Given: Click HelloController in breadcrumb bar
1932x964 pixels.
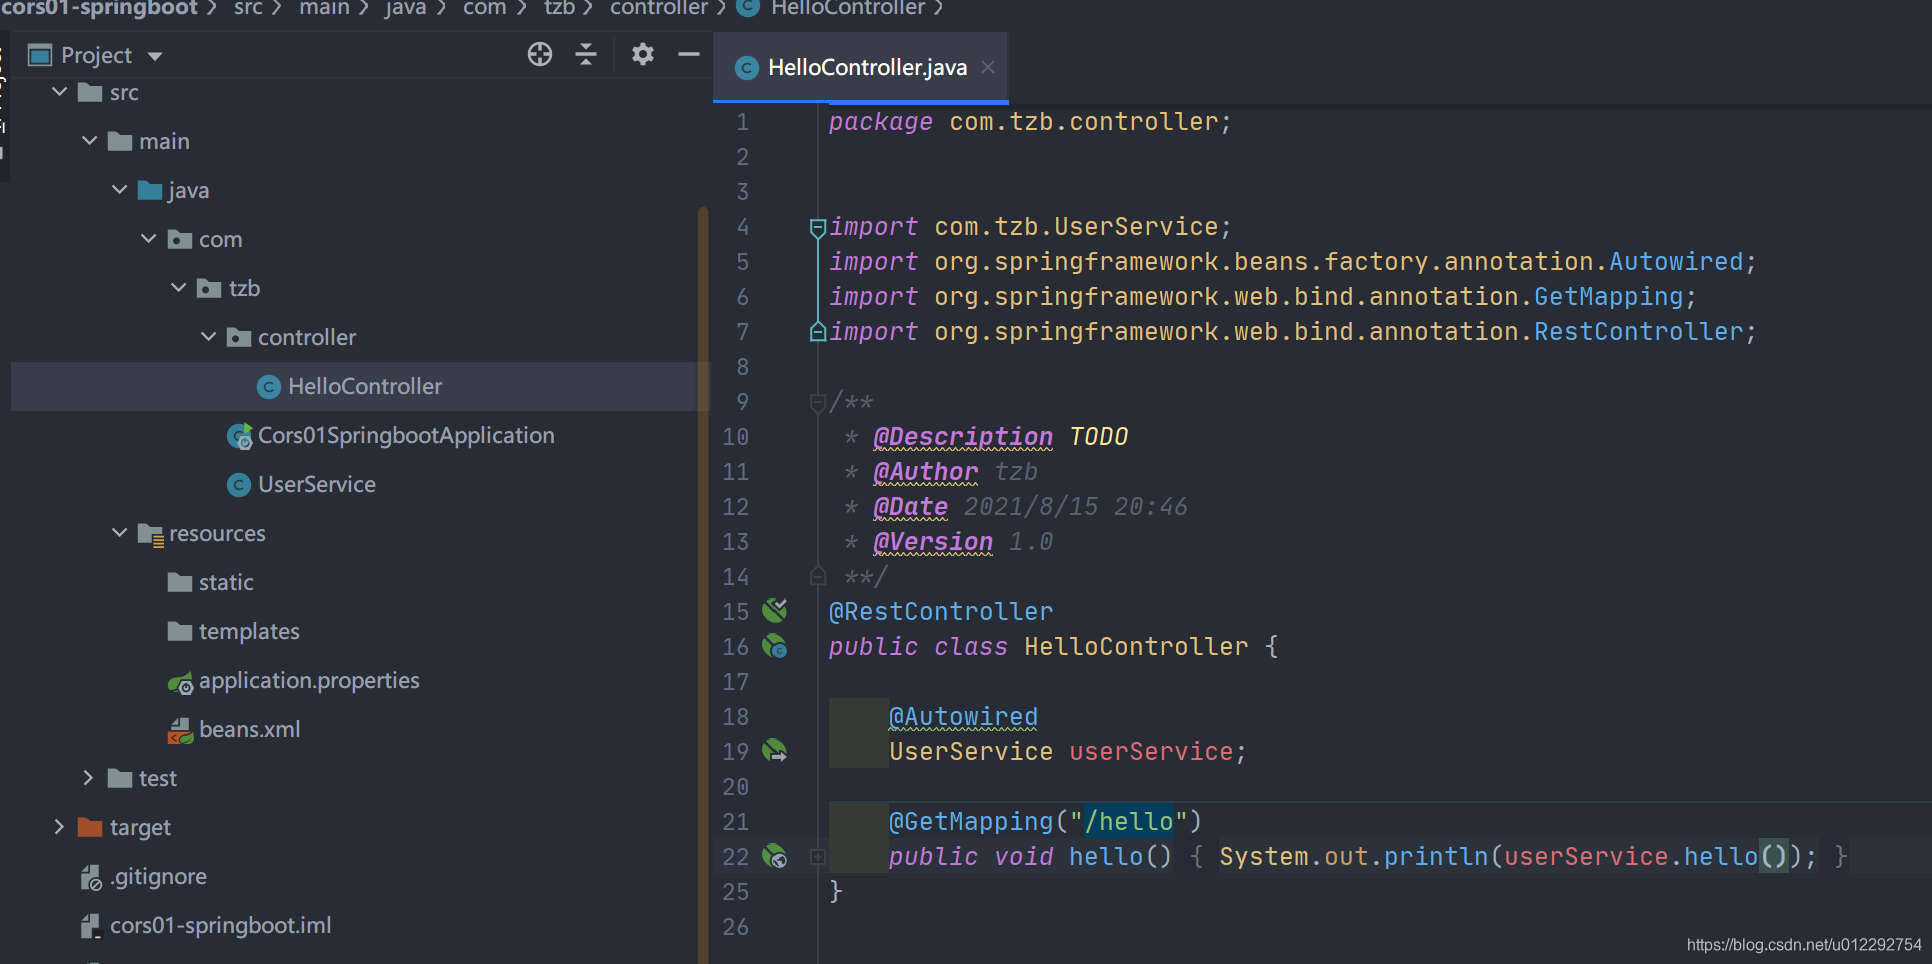Looking at the screenshot, I should (848, 8).
